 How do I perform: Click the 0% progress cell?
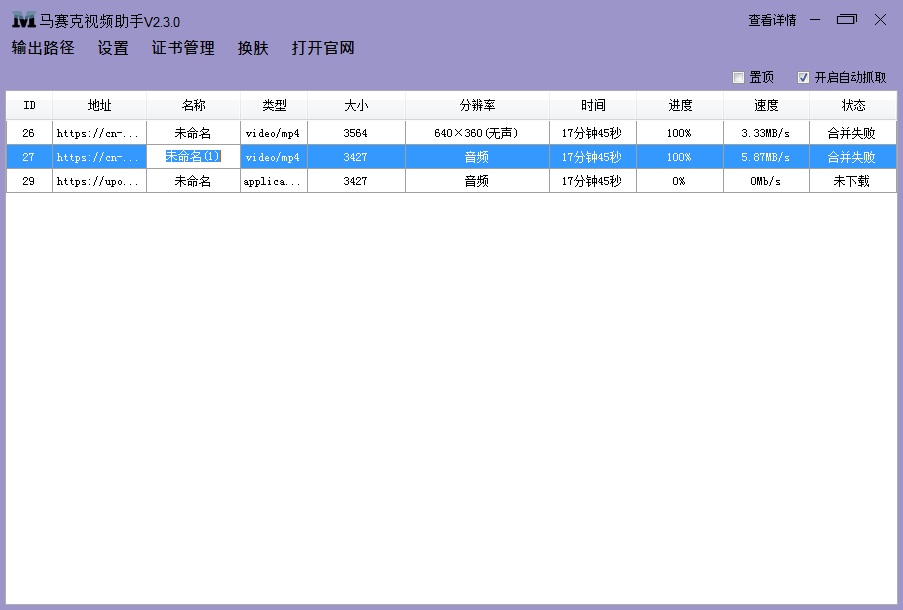pos(680,181)
